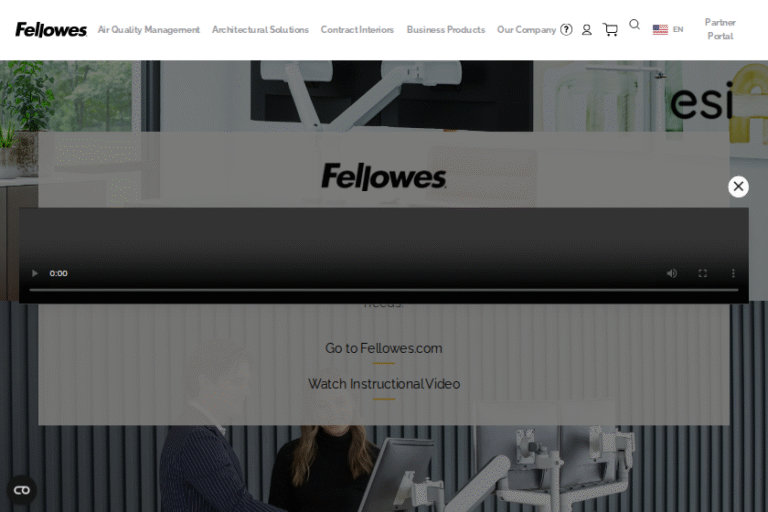
Task: Toggle video fullscreen mode
Action: (x=702, y=273)
